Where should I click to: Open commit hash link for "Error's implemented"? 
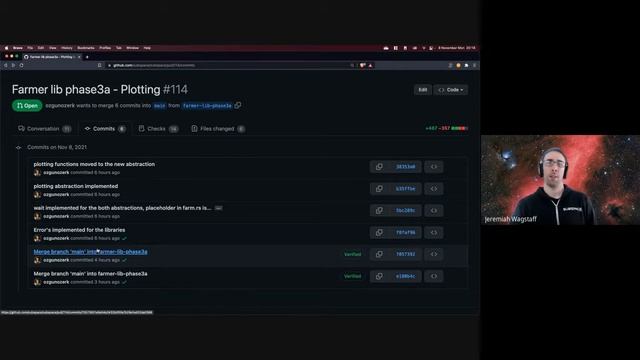(x=405, y=232)
